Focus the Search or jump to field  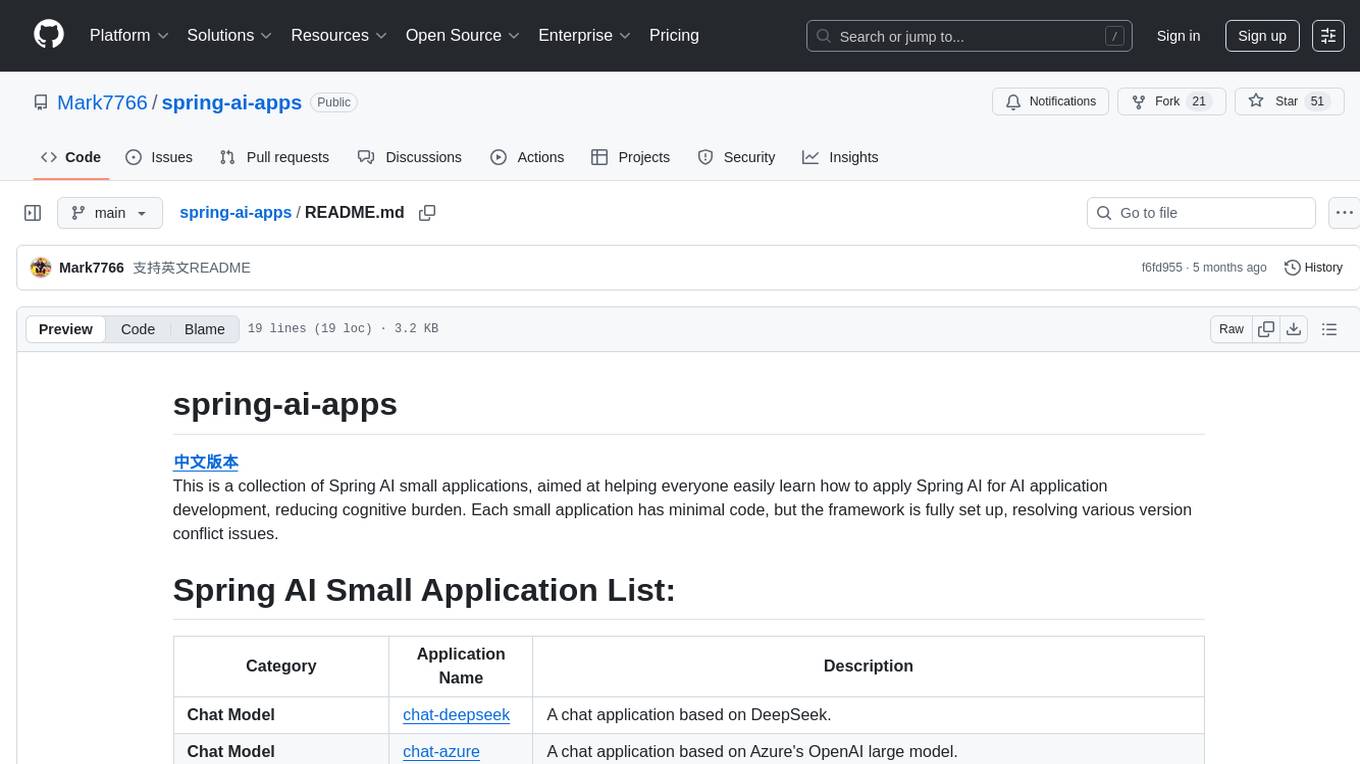click(969, 36)
